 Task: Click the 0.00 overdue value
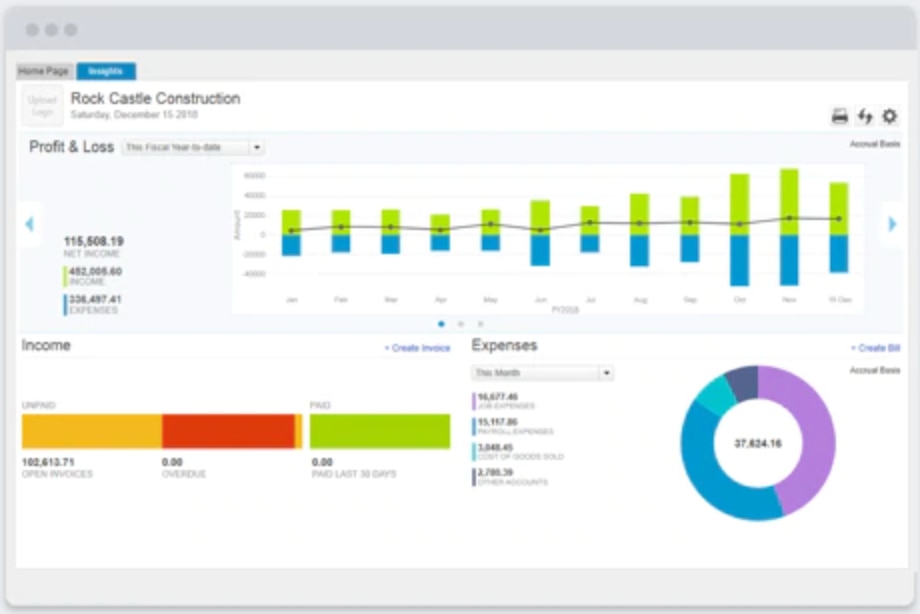[x=172, y=463]
